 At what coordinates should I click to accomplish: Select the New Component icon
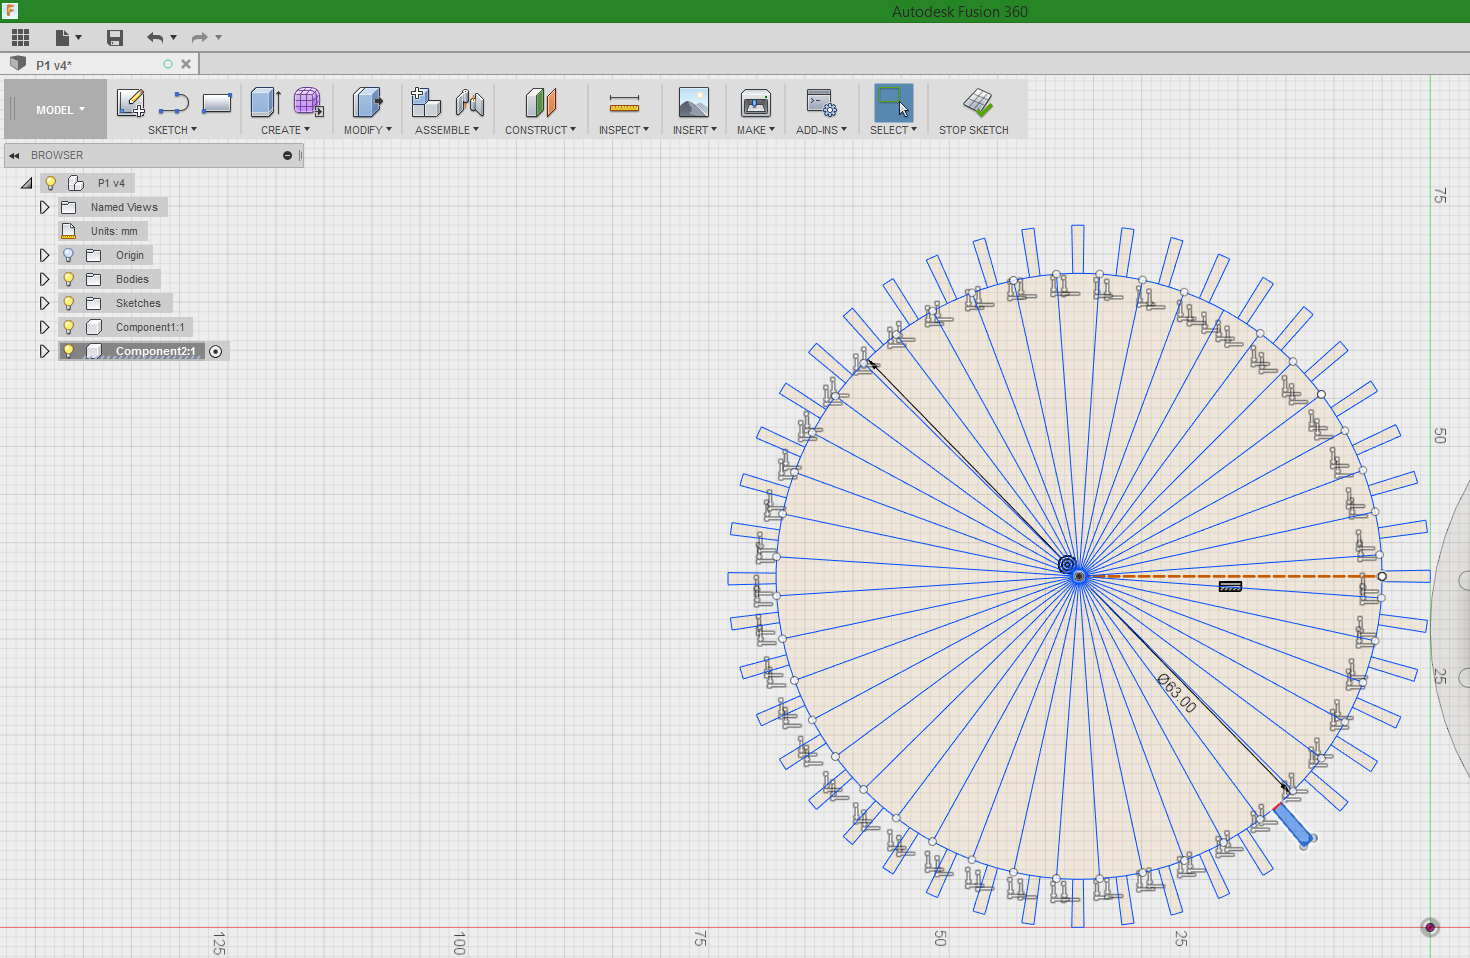pos(426,102)
